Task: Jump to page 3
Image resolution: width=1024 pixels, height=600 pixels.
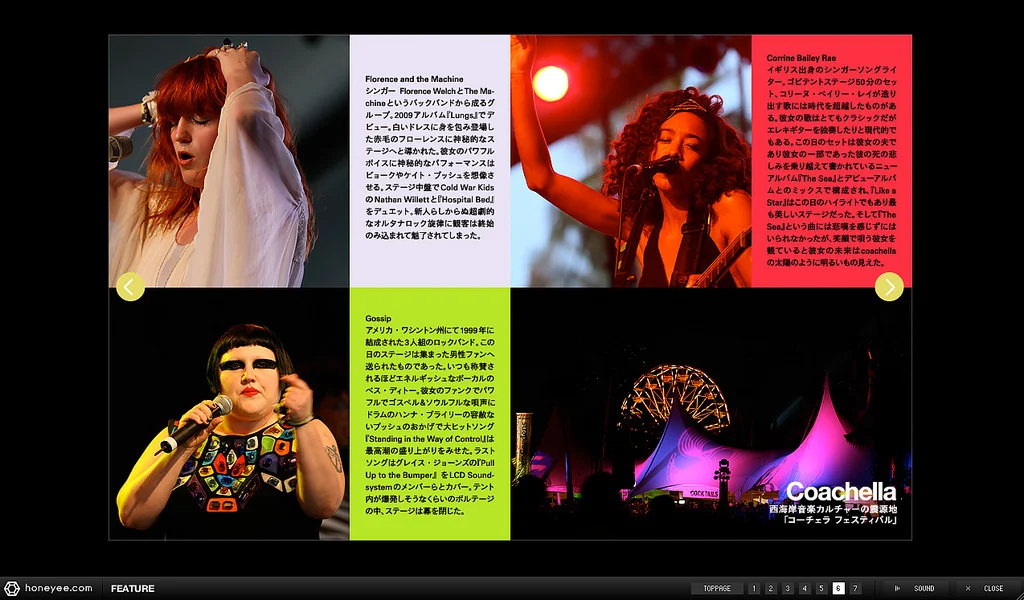Action: [x=788, y=588]
